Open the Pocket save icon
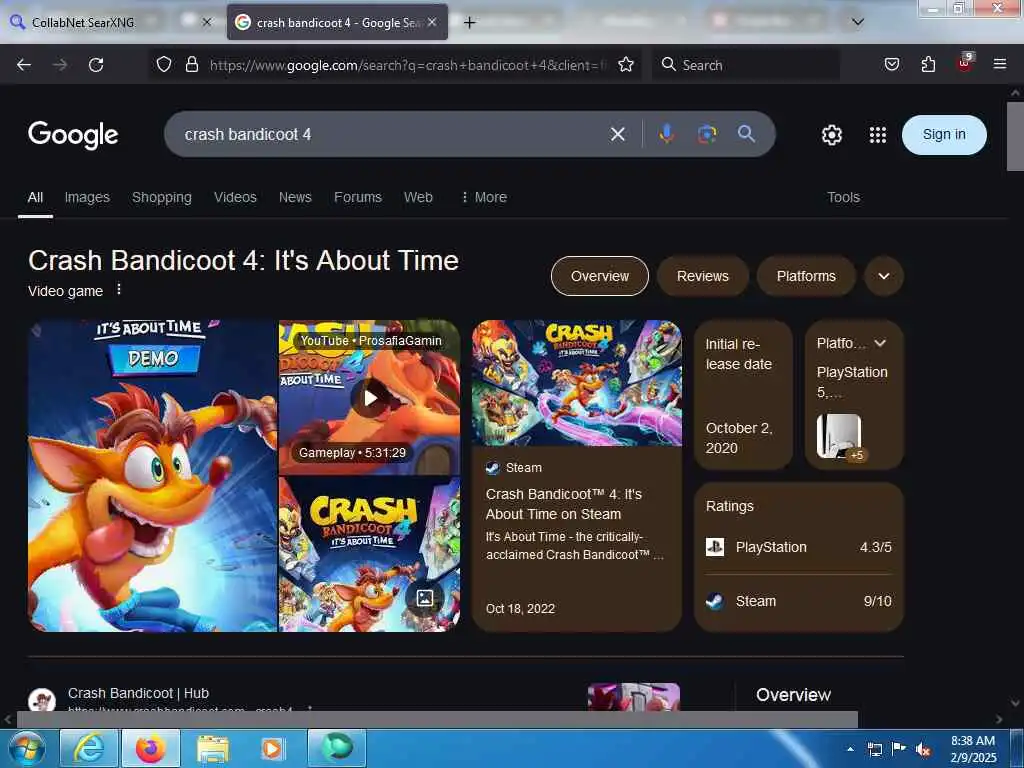1024x768 pixels. (891, 65)
